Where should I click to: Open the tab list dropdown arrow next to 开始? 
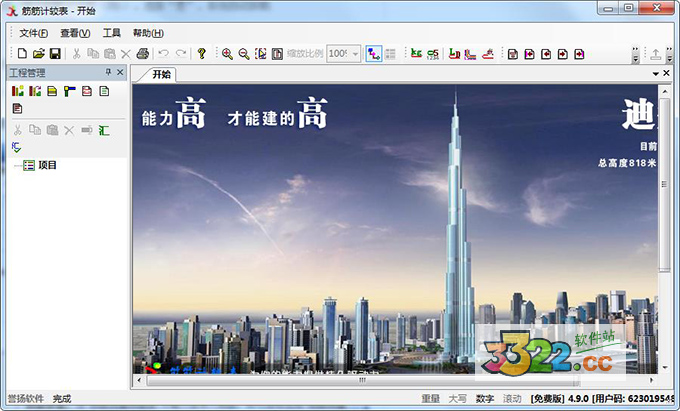click(x=656, y=74)
